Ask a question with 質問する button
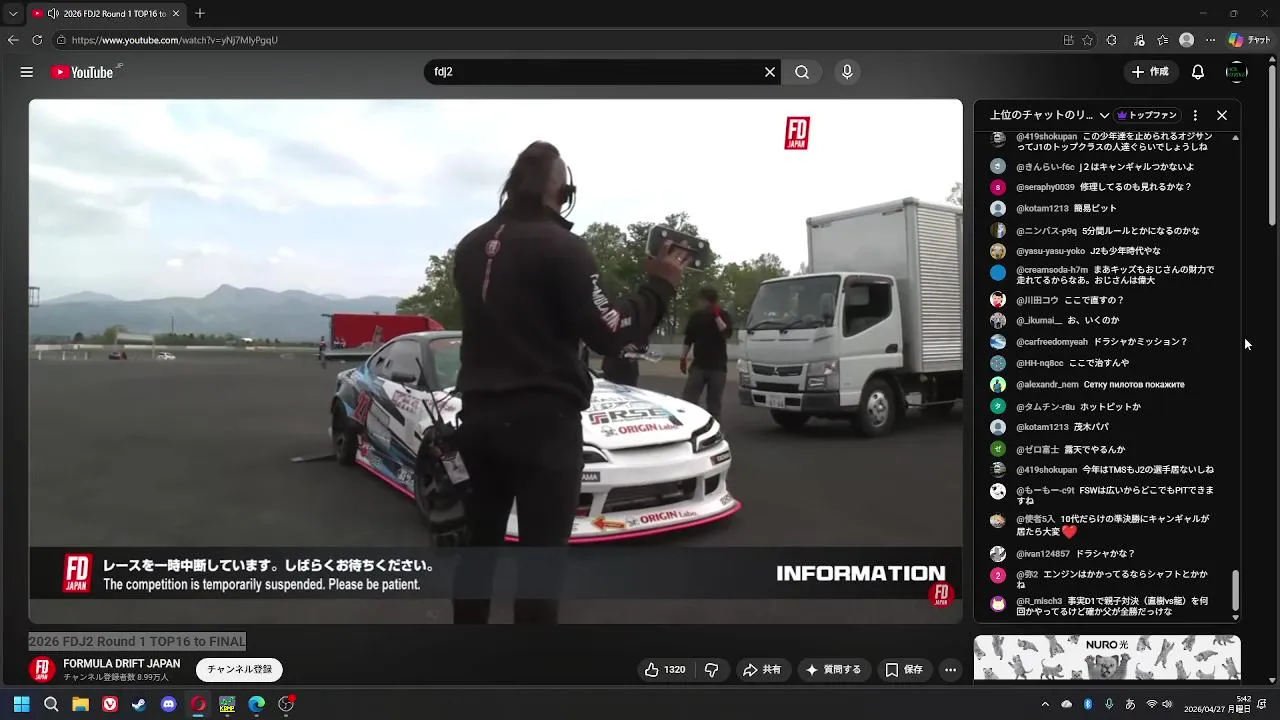This screenshot has height=720, width=1280. click(833, 670)
